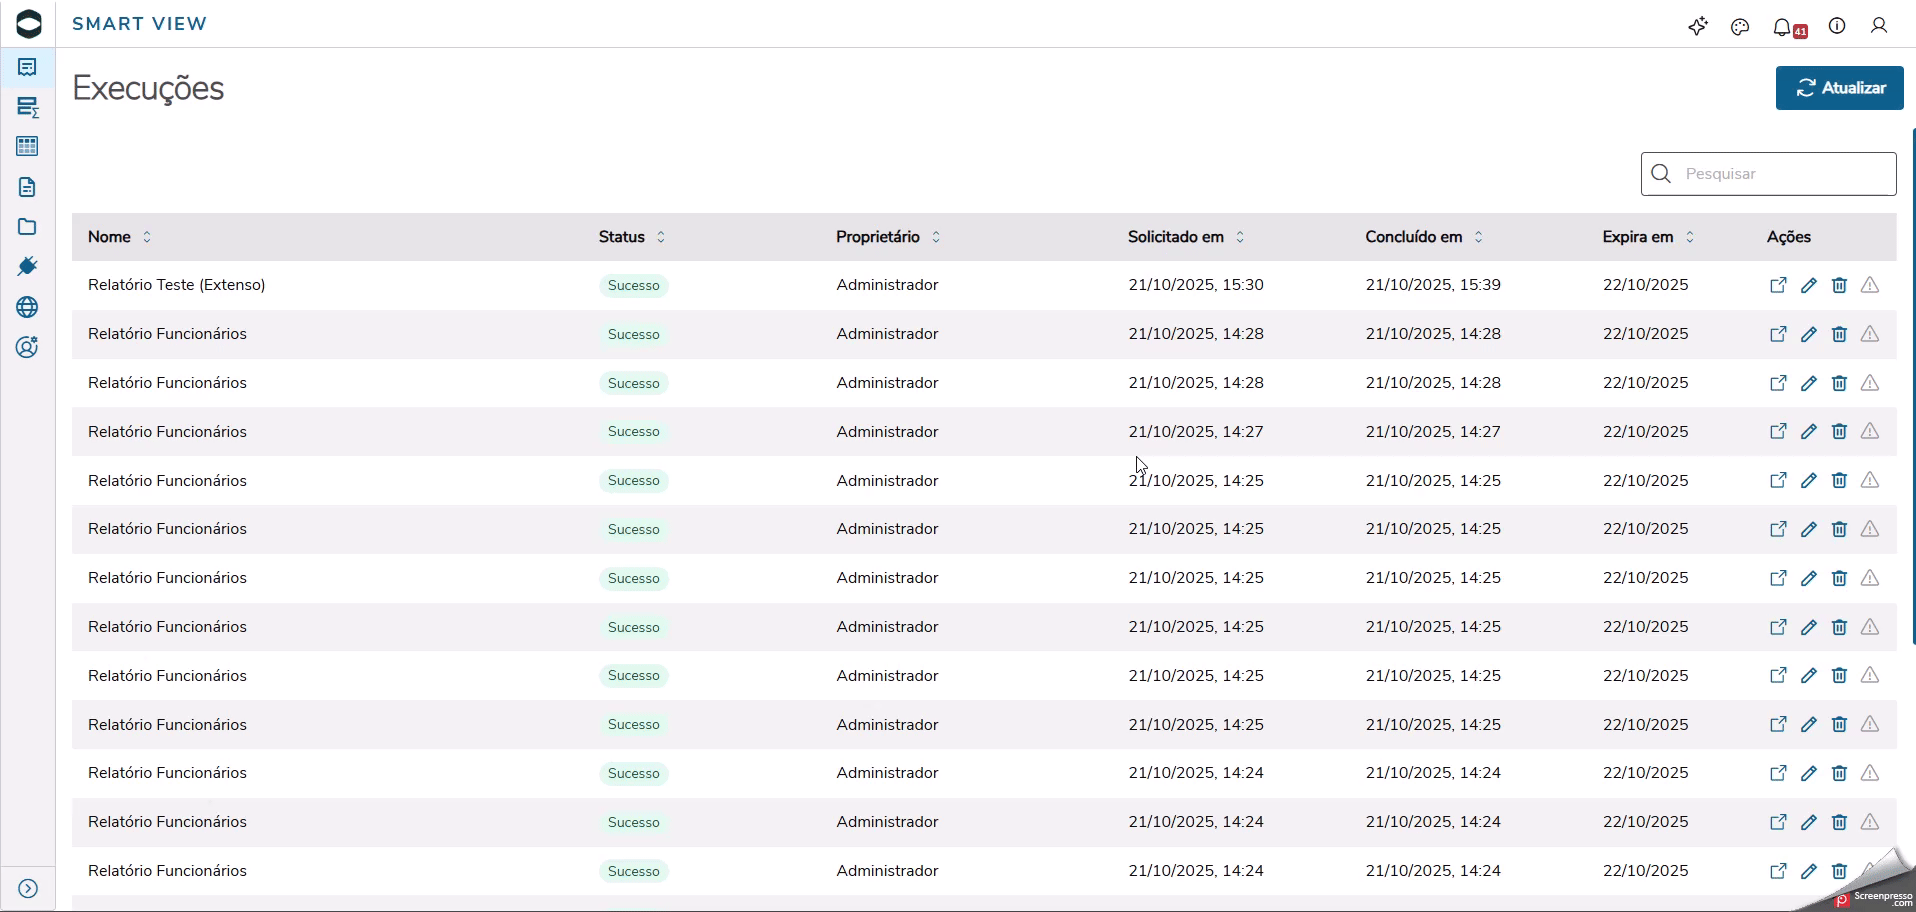Open the plug connector icon in sidebar
This screenshot has width=1916, height=912.
[x=27, y=266]
